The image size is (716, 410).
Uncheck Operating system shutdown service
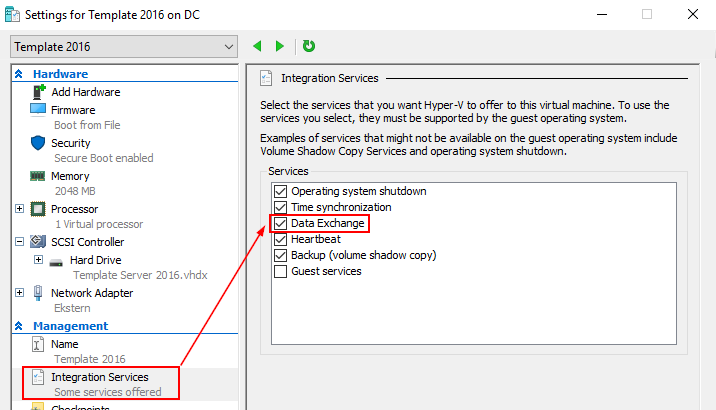(x=280, y=191)
